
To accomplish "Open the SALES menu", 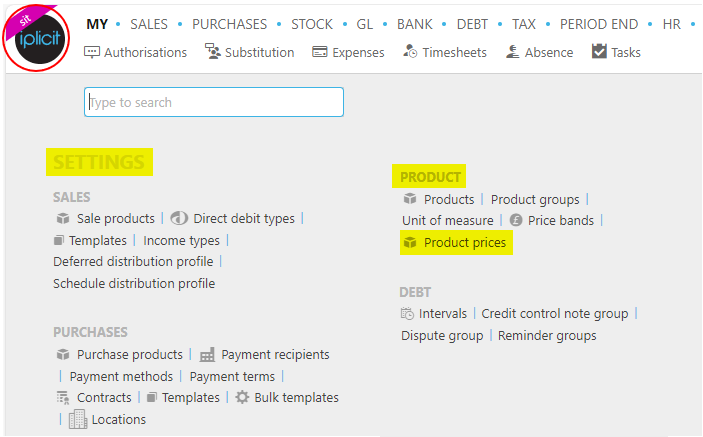I will [149, 24].
